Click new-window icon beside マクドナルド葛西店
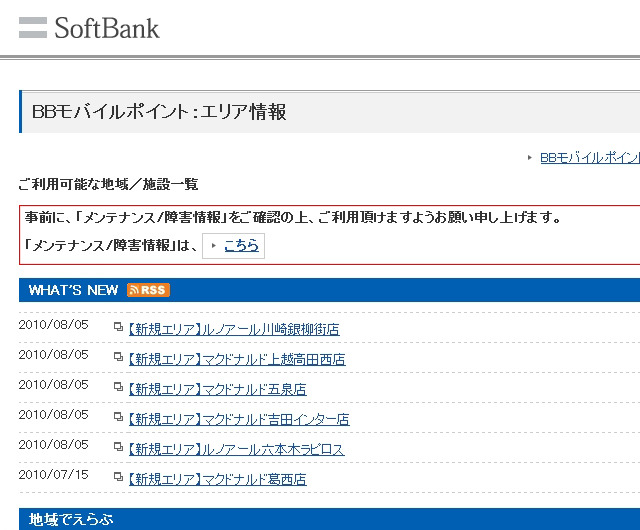 (x=118, y=476)
